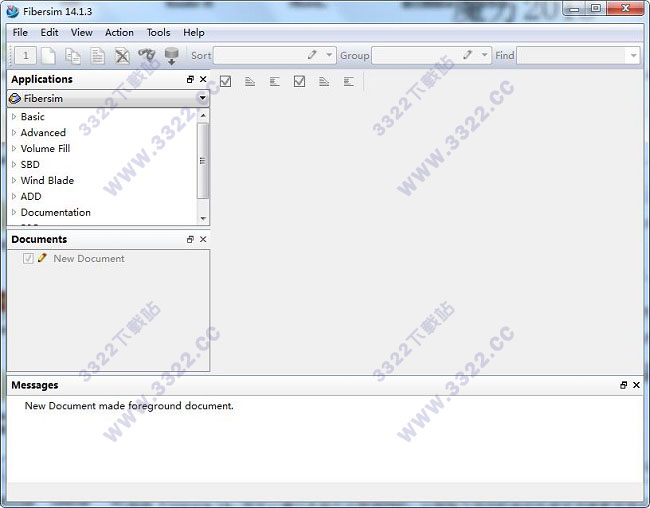
Task: Expand the Basic tree node
Action: pyautogui.click(x=14, y=117)
